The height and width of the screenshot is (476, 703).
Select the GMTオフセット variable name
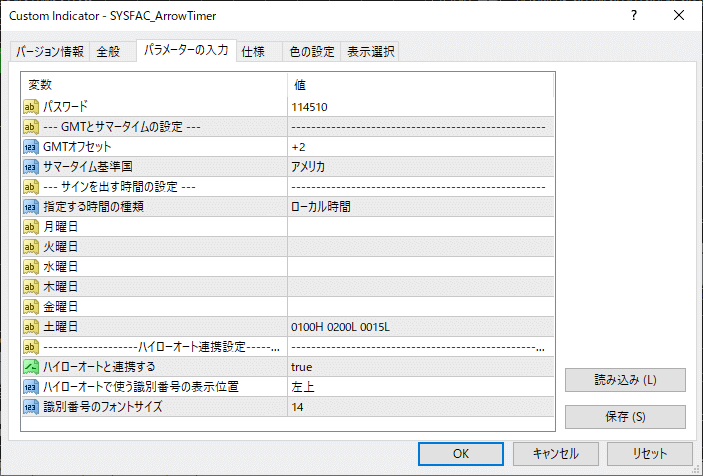(77, 147)
